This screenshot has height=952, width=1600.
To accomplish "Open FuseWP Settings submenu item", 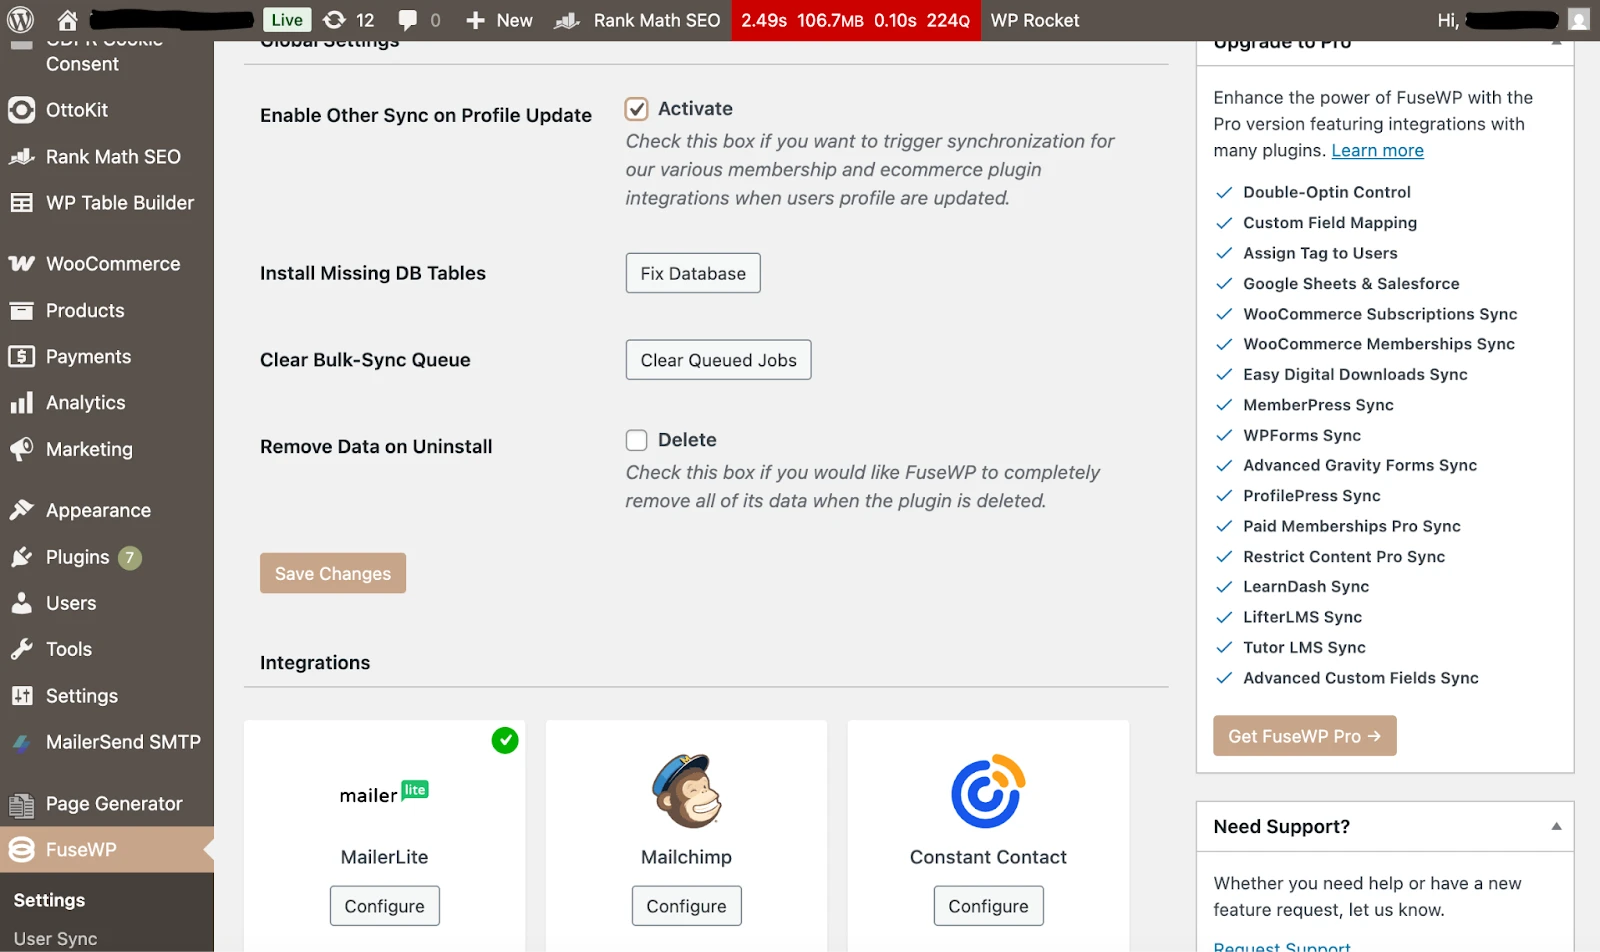I will (x=49, y=900).
